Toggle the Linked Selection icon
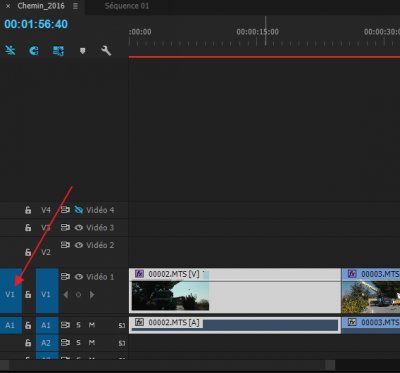Screen dimensions: 400x373 click(x=58, y=51)
